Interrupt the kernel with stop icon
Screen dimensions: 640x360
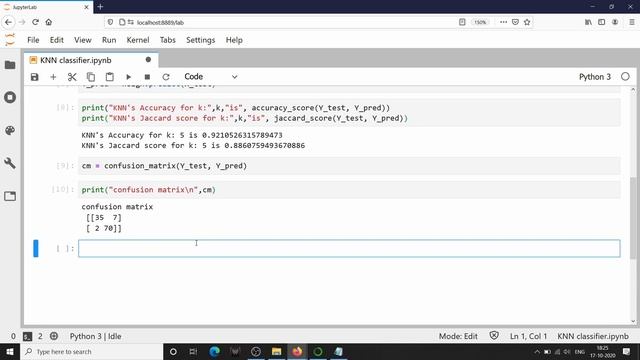coord(147,77)
